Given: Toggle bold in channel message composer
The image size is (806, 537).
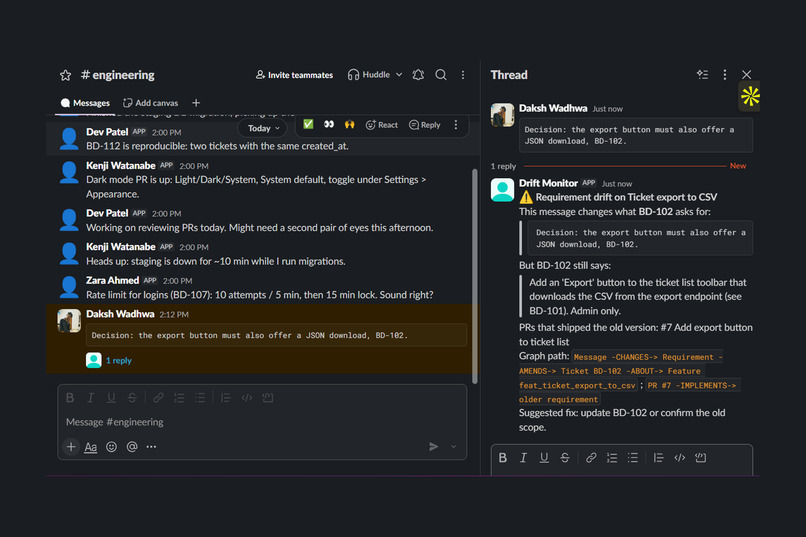Looking at the screenshot, I should (70, 398).
